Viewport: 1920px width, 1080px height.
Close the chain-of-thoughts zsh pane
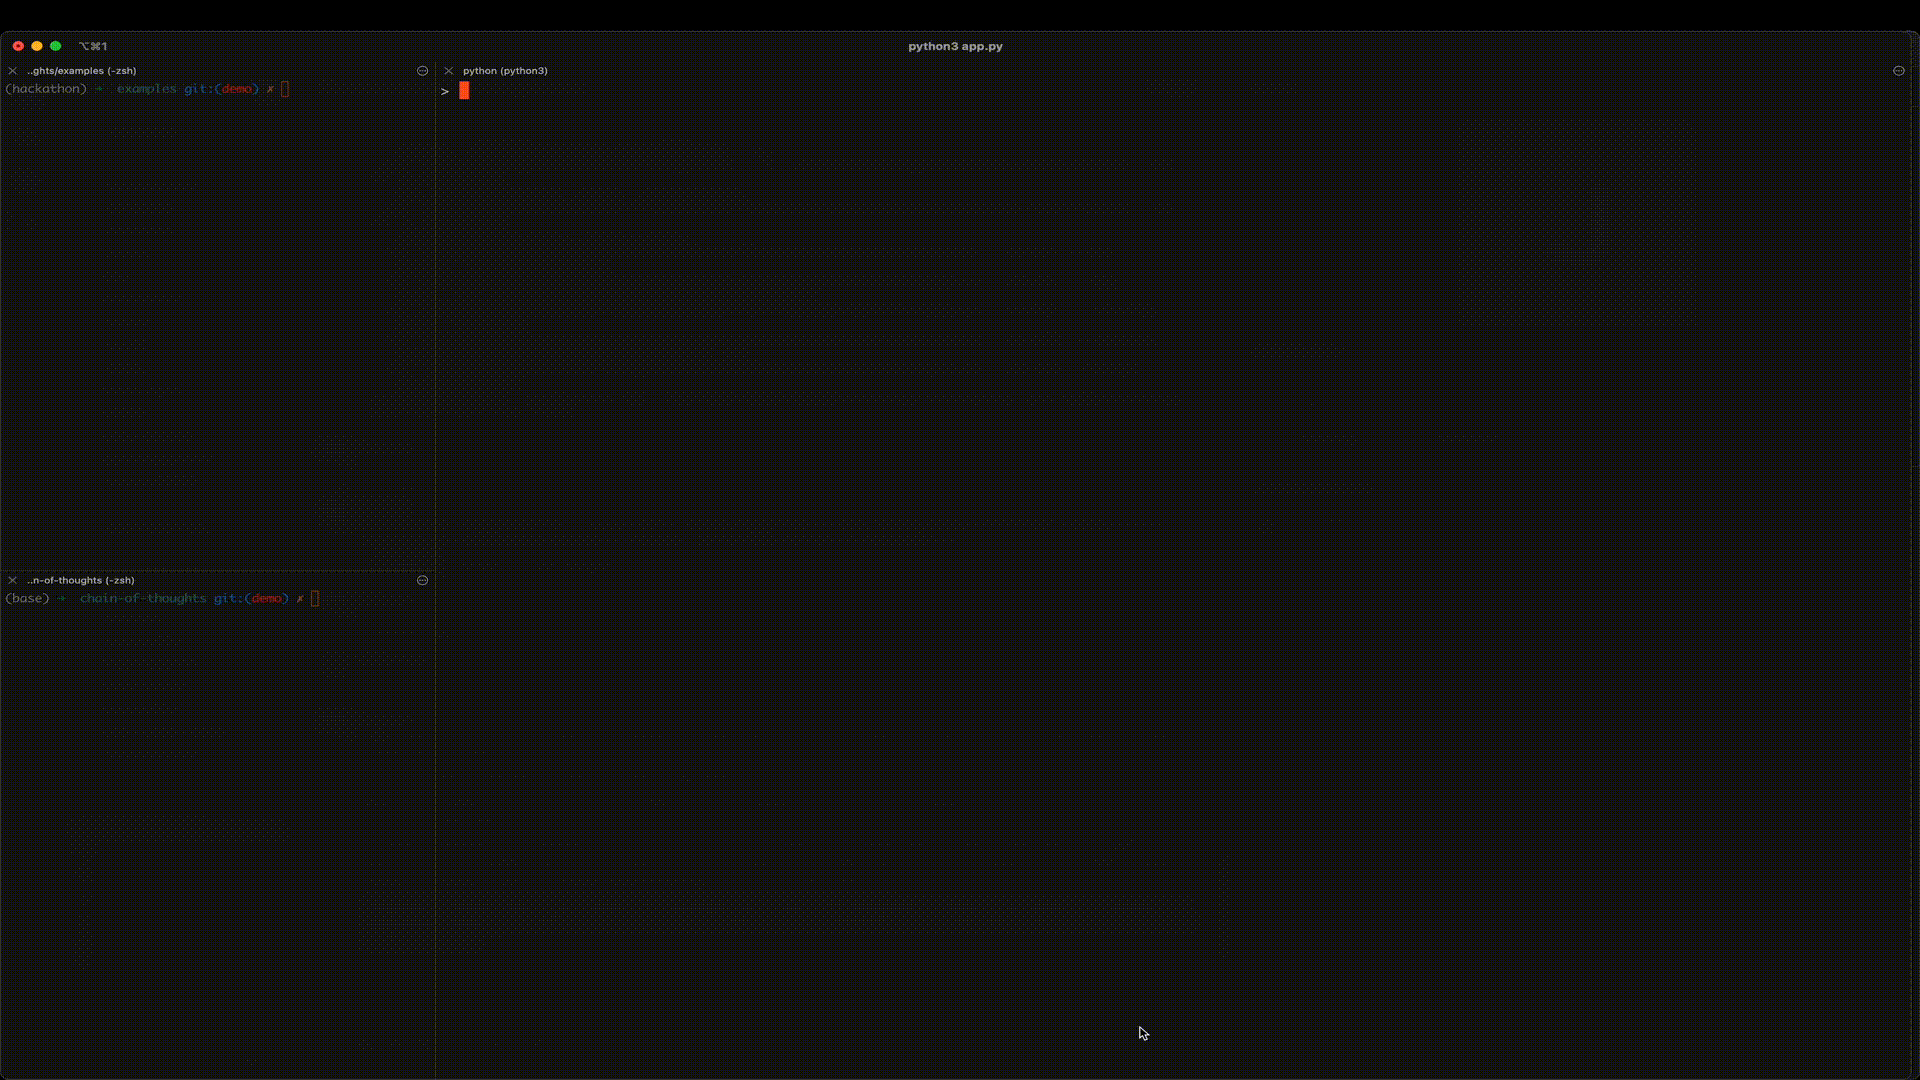[13, 580]
